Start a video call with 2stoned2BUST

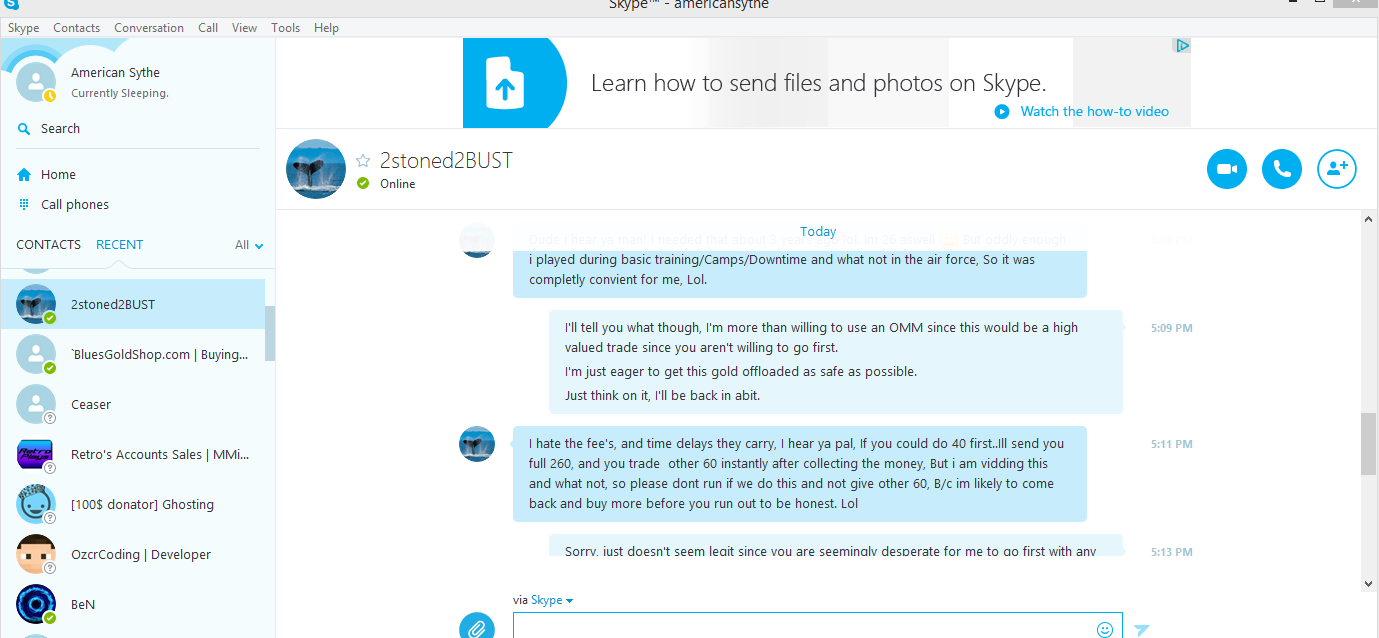click(1227, 169)
